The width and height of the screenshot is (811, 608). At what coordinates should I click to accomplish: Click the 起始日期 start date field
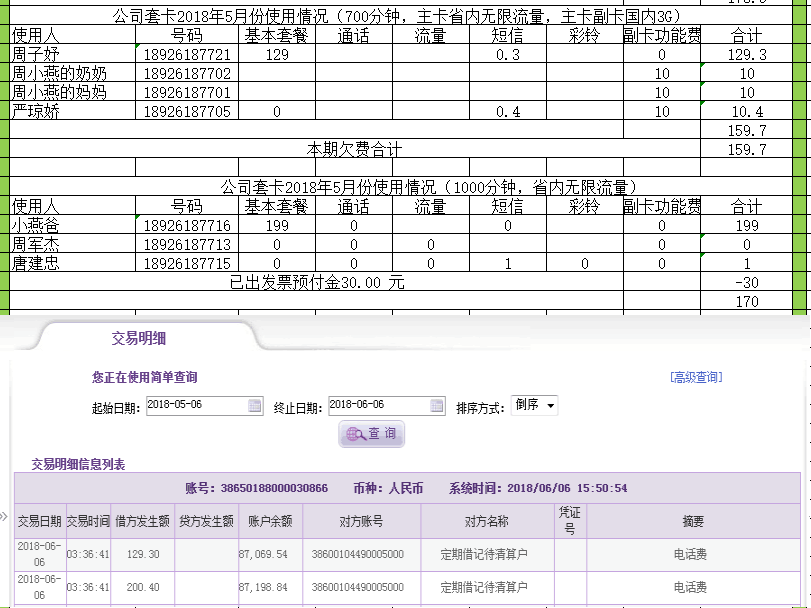point(195,405)
